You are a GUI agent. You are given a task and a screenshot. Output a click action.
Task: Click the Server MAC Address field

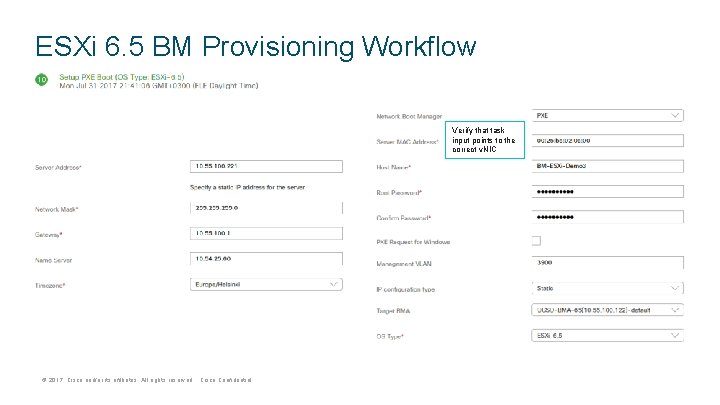point(608,141)
